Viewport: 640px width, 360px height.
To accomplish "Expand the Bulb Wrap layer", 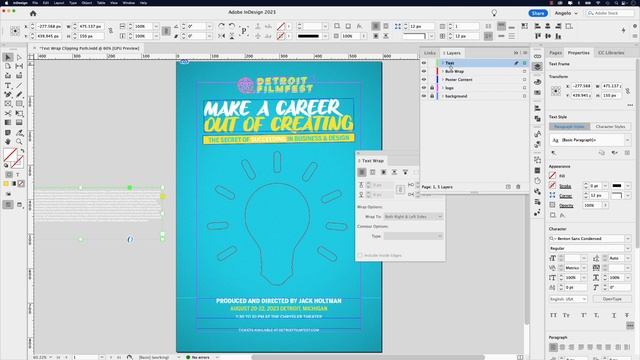I will pyautogui.click(x=443, y=71).
